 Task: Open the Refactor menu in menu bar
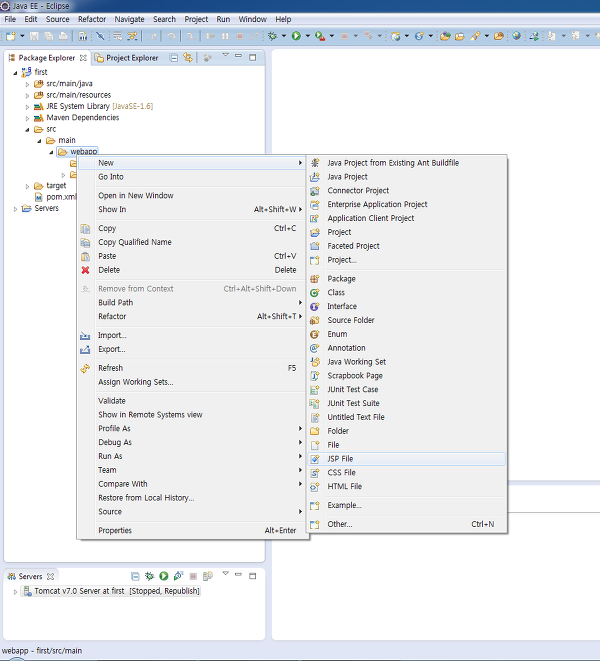click(92, 19)
